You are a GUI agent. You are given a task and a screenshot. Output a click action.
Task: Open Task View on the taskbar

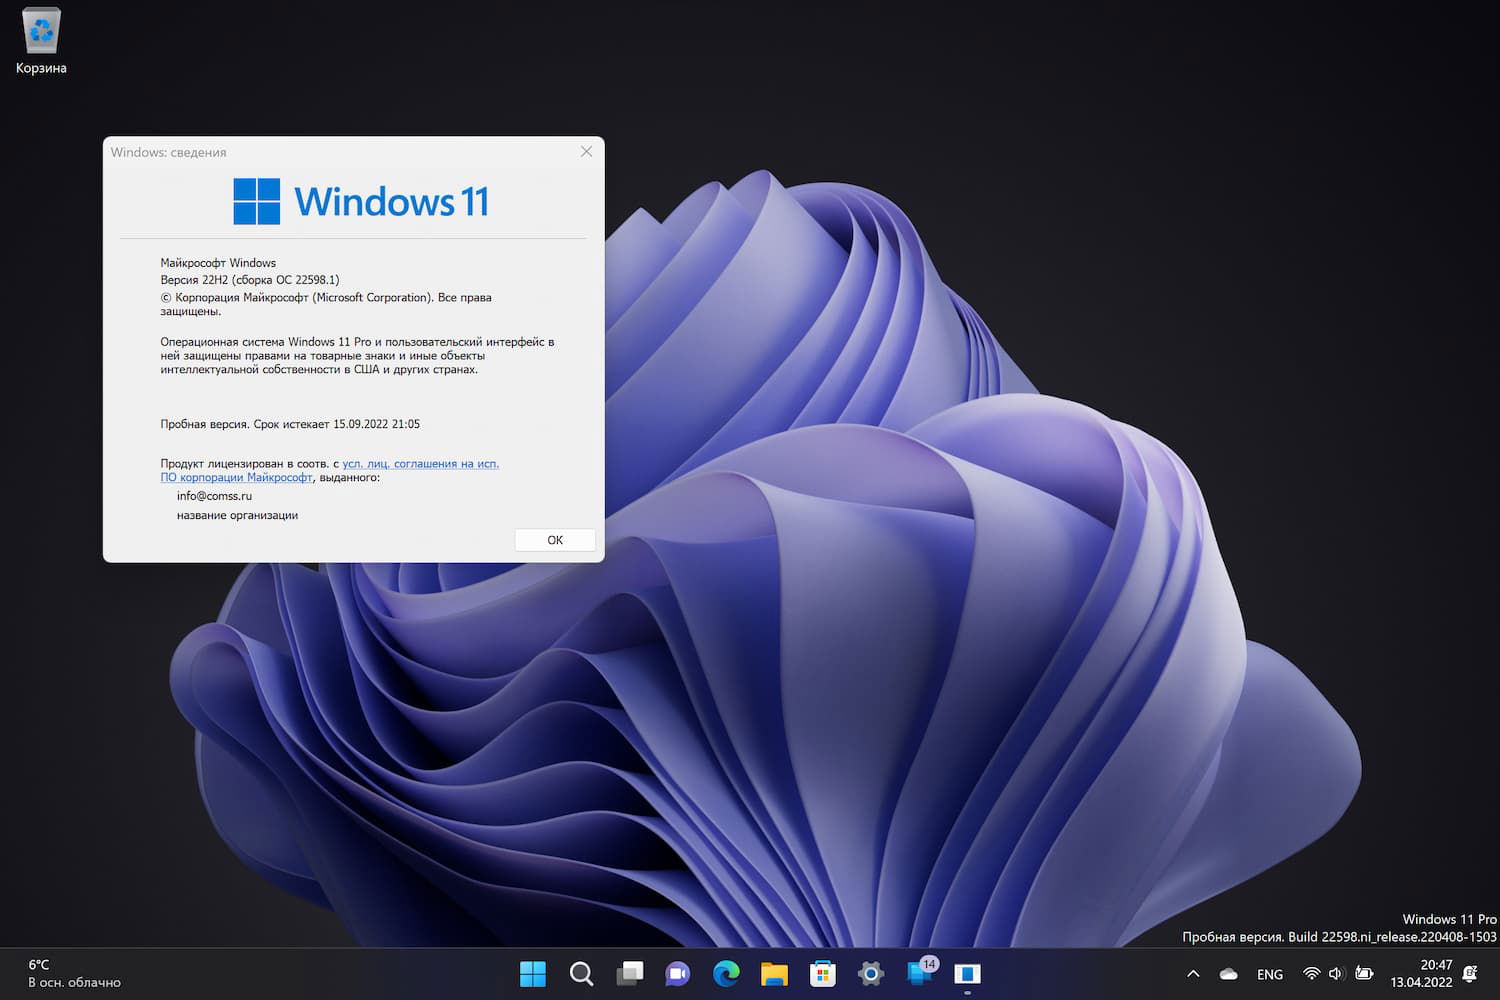630,973
